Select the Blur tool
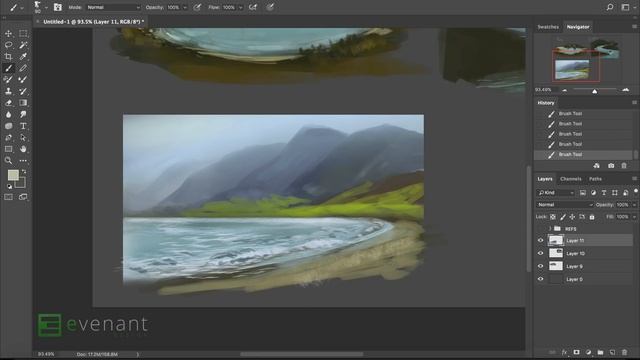 pyautogui.click(x=8, y=114)
